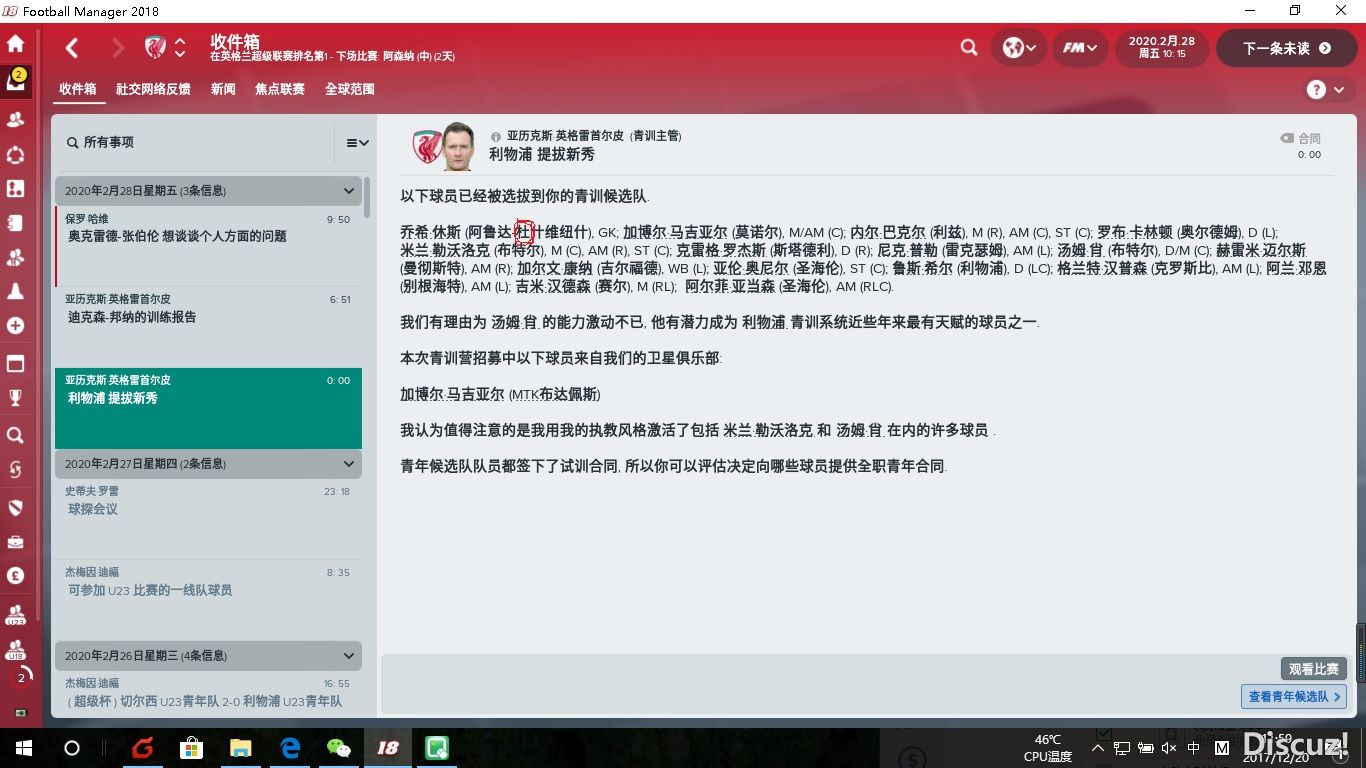Open the Tactics board icon in sidebar
The width and height of the screenshot is (1366, 768).
click(15, 188)
